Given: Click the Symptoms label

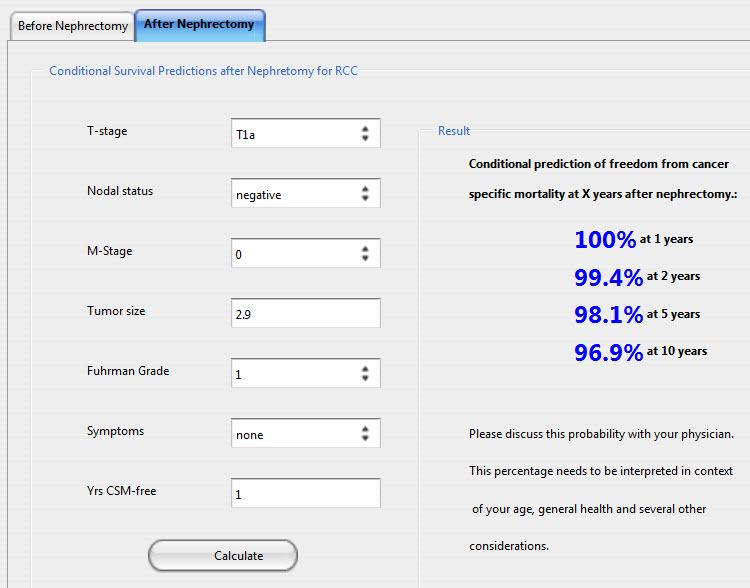Looking at the screenshot, I should (x=115, y=431).
